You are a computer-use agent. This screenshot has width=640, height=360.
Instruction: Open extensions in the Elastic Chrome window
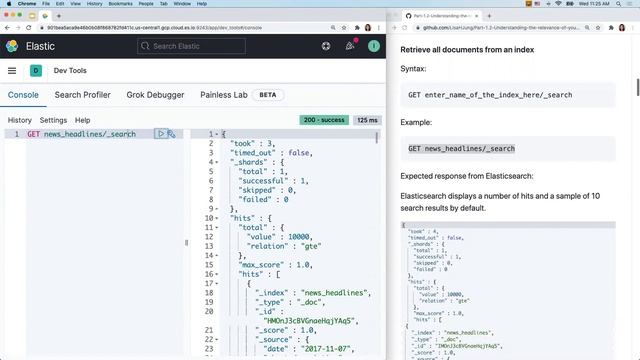(357, 28)
